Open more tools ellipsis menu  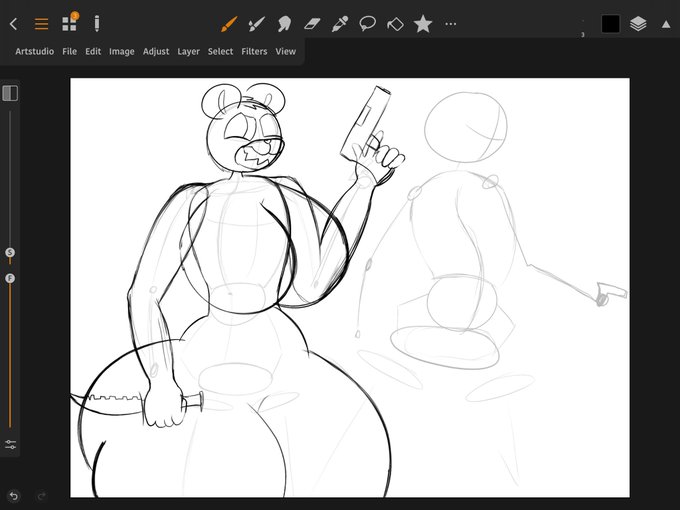[x=451, y=24]
